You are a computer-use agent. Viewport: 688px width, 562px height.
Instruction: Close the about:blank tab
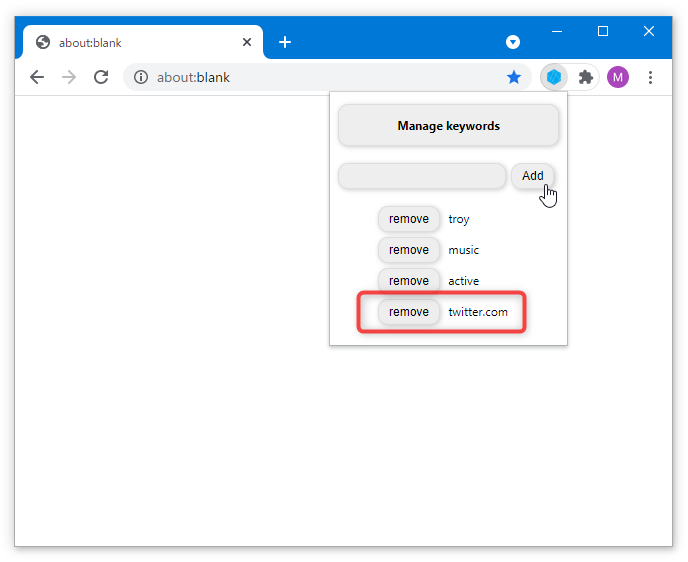pos(247,42)
